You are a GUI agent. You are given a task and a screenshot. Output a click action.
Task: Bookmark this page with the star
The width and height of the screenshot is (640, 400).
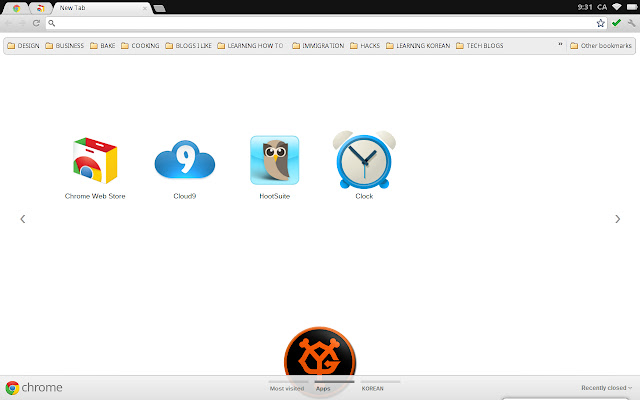pyautogui.click(x=600, y=23)
